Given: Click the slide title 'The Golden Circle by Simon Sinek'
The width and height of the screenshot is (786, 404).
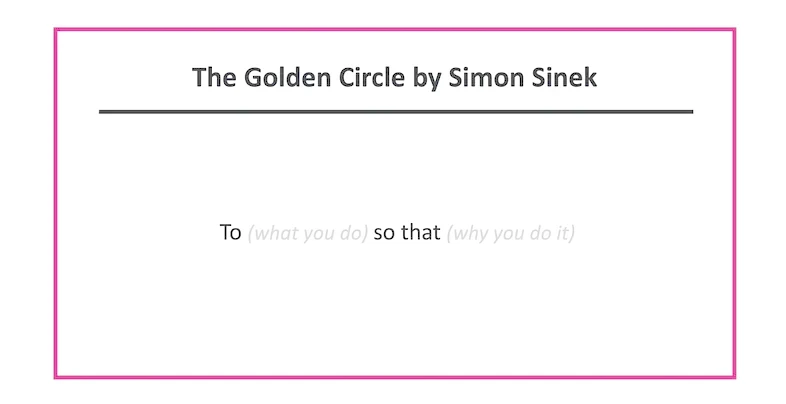Looking at the screenshot, I should tap(395, 78).
